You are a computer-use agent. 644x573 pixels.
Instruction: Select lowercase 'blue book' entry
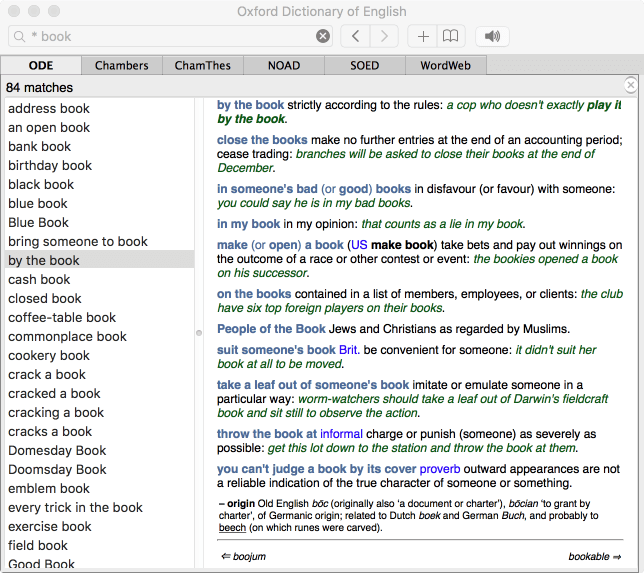point(99,203)
